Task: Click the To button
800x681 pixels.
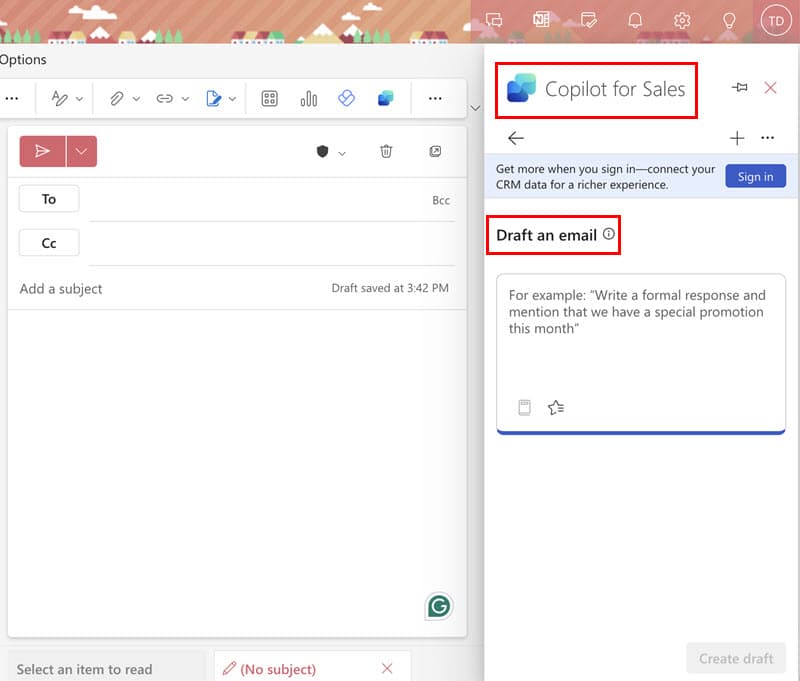Action: click(x=49, y=198)
